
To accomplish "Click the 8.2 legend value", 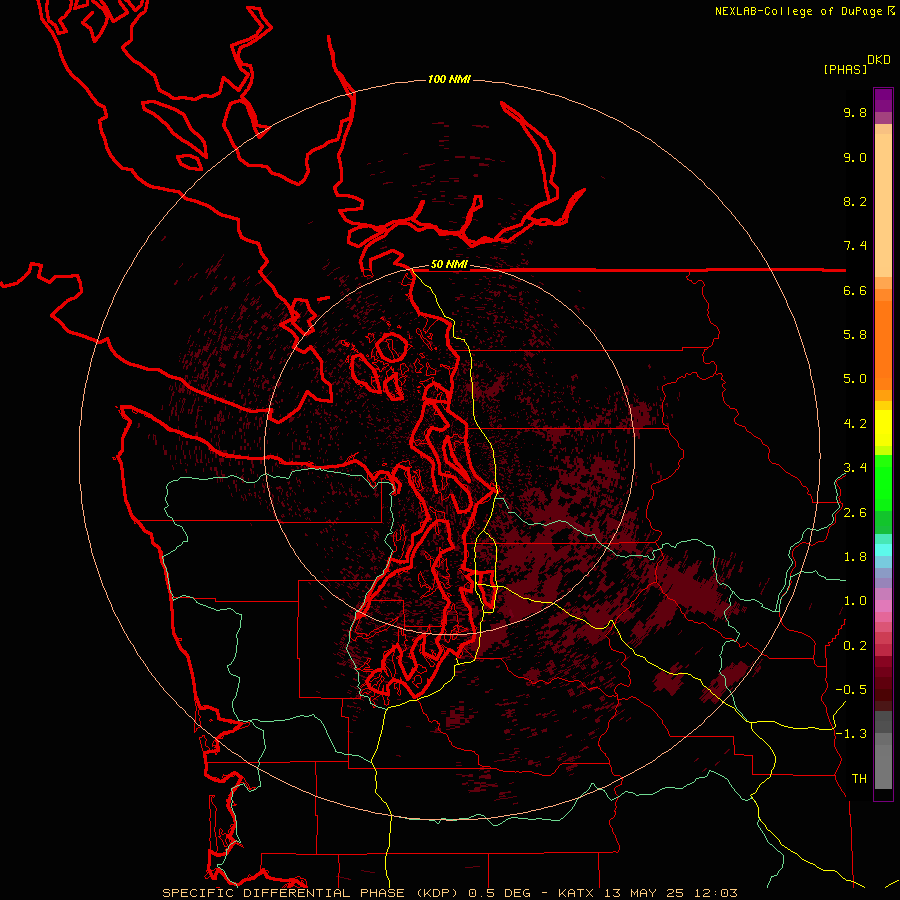I will (x=855, y=201).
